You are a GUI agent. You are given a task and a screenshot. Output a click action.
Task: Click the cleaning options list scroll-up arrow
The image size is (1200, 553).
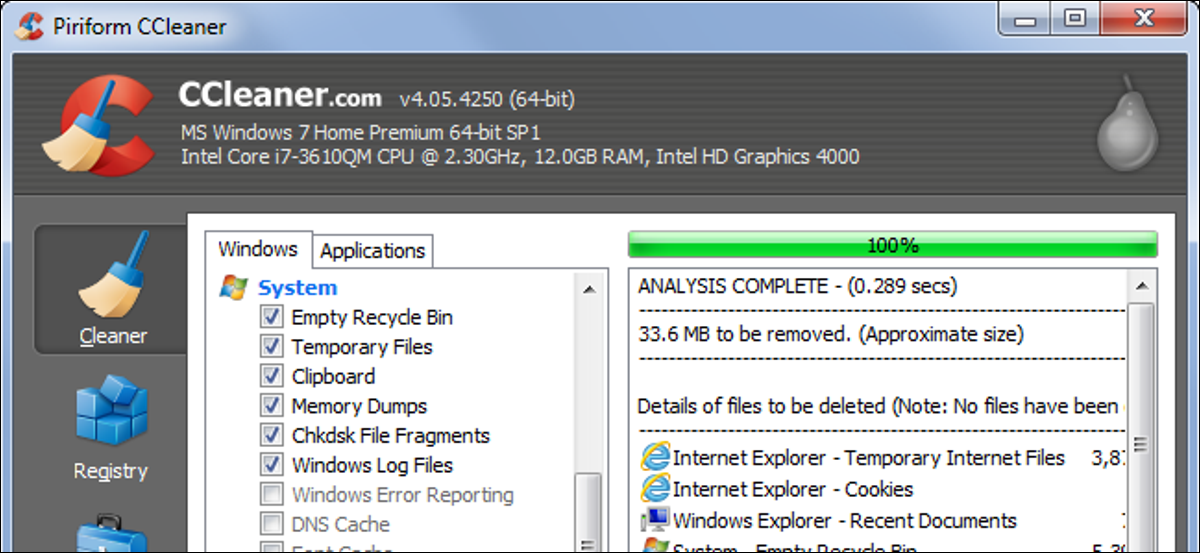tap(589, 289)
